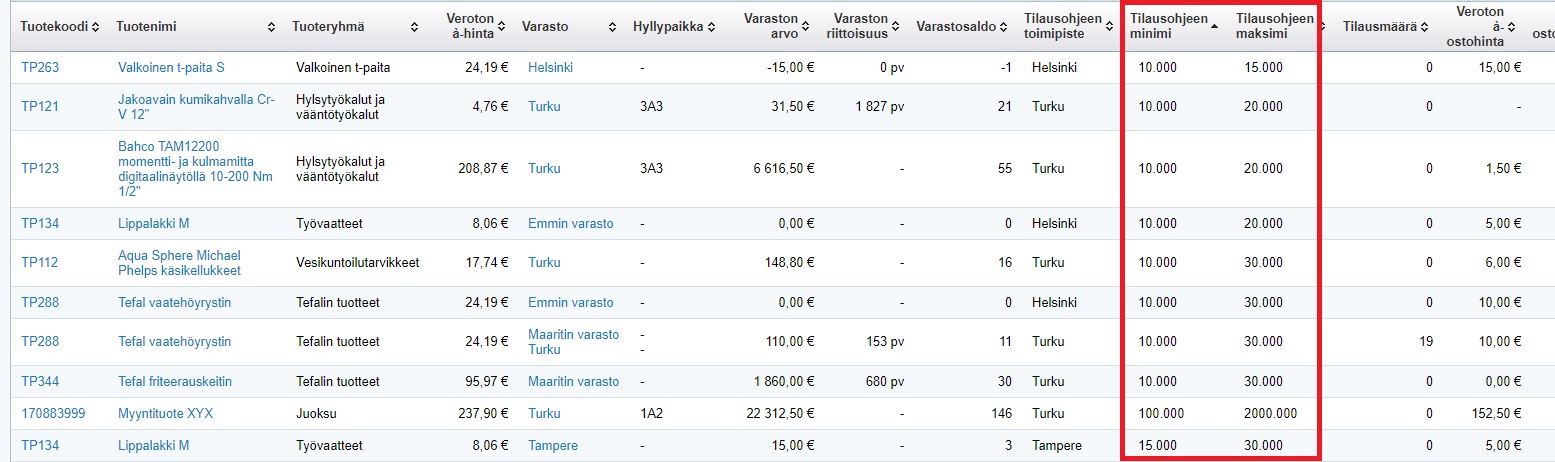Open Emmin varasto link in Lippalakki M row
Image resolution: width=1555 pixels, height=462 pixels.
(x=571, y=224)
